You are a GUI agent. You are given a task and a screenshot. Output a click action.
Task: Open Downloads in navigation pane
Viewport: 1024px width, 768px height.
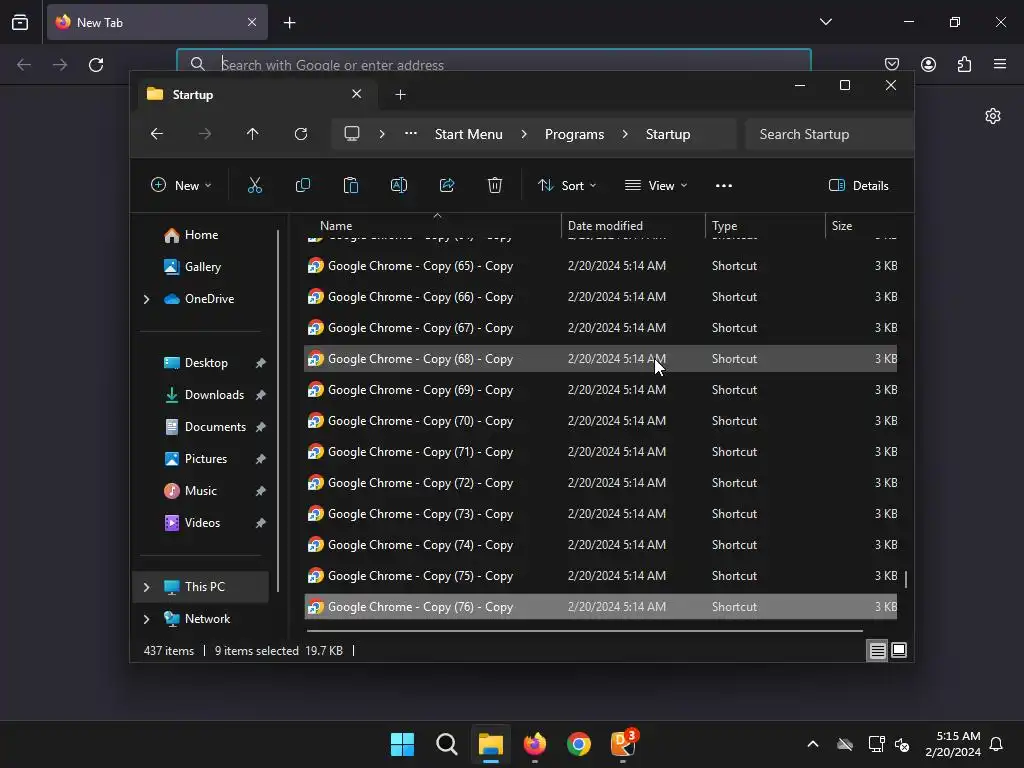click(214, 395)
